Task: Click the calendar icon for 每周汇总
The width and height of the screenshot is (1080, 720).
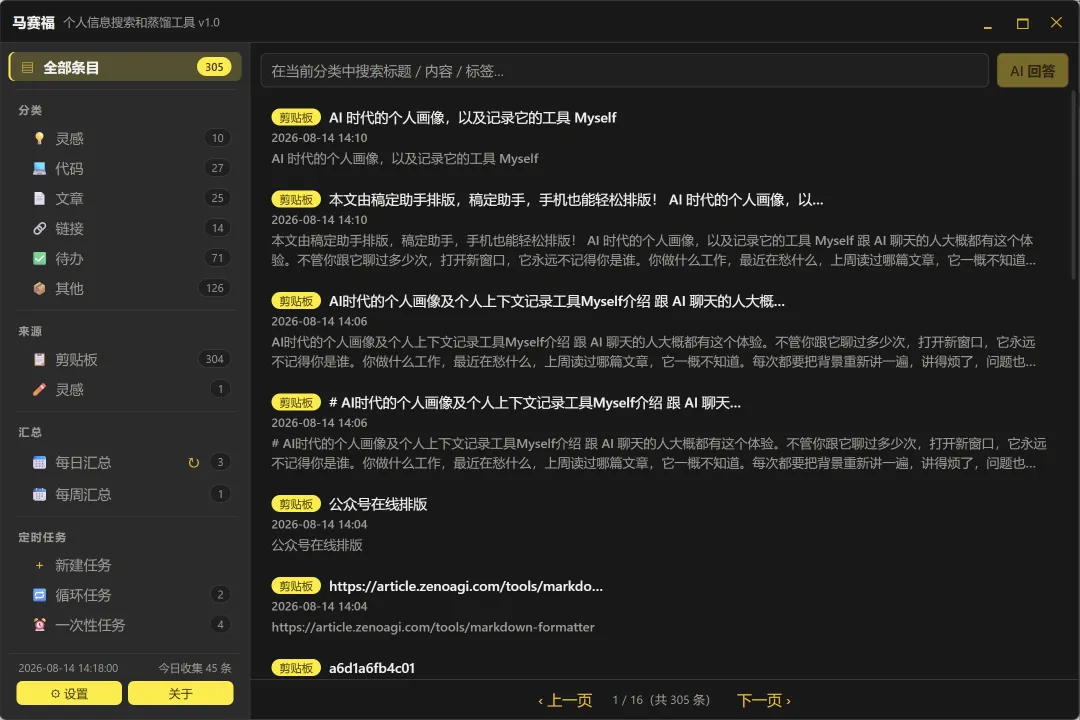Action: [x=39, y=494]
